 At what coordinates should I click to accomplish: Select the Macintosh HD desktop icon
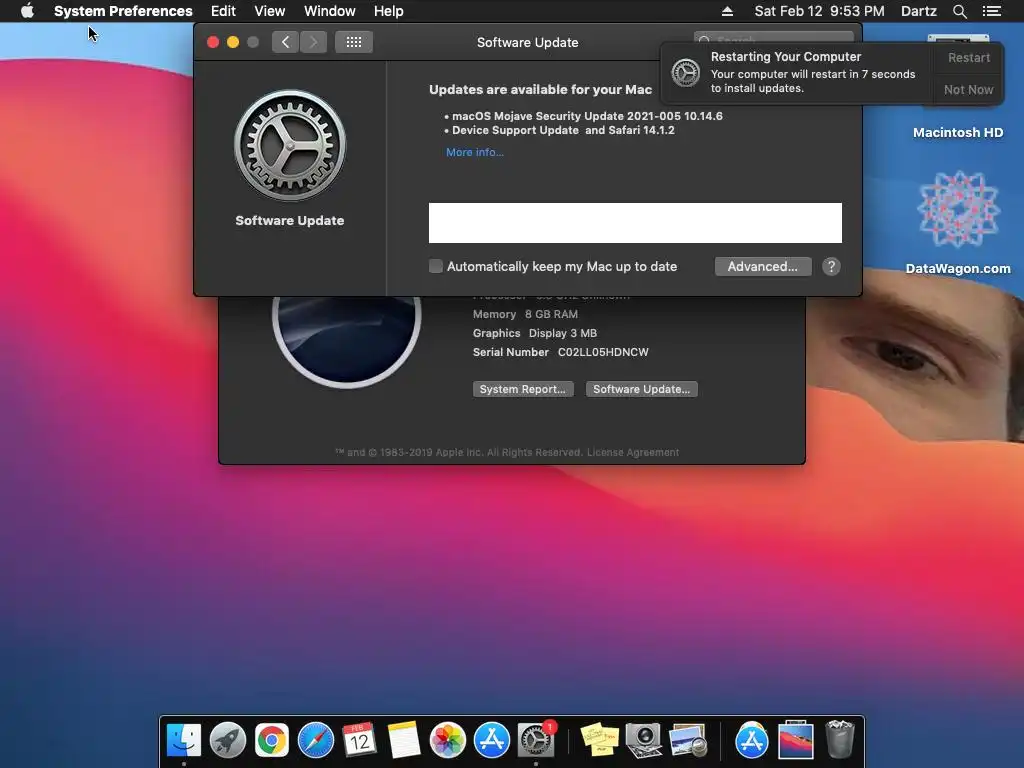957,133
